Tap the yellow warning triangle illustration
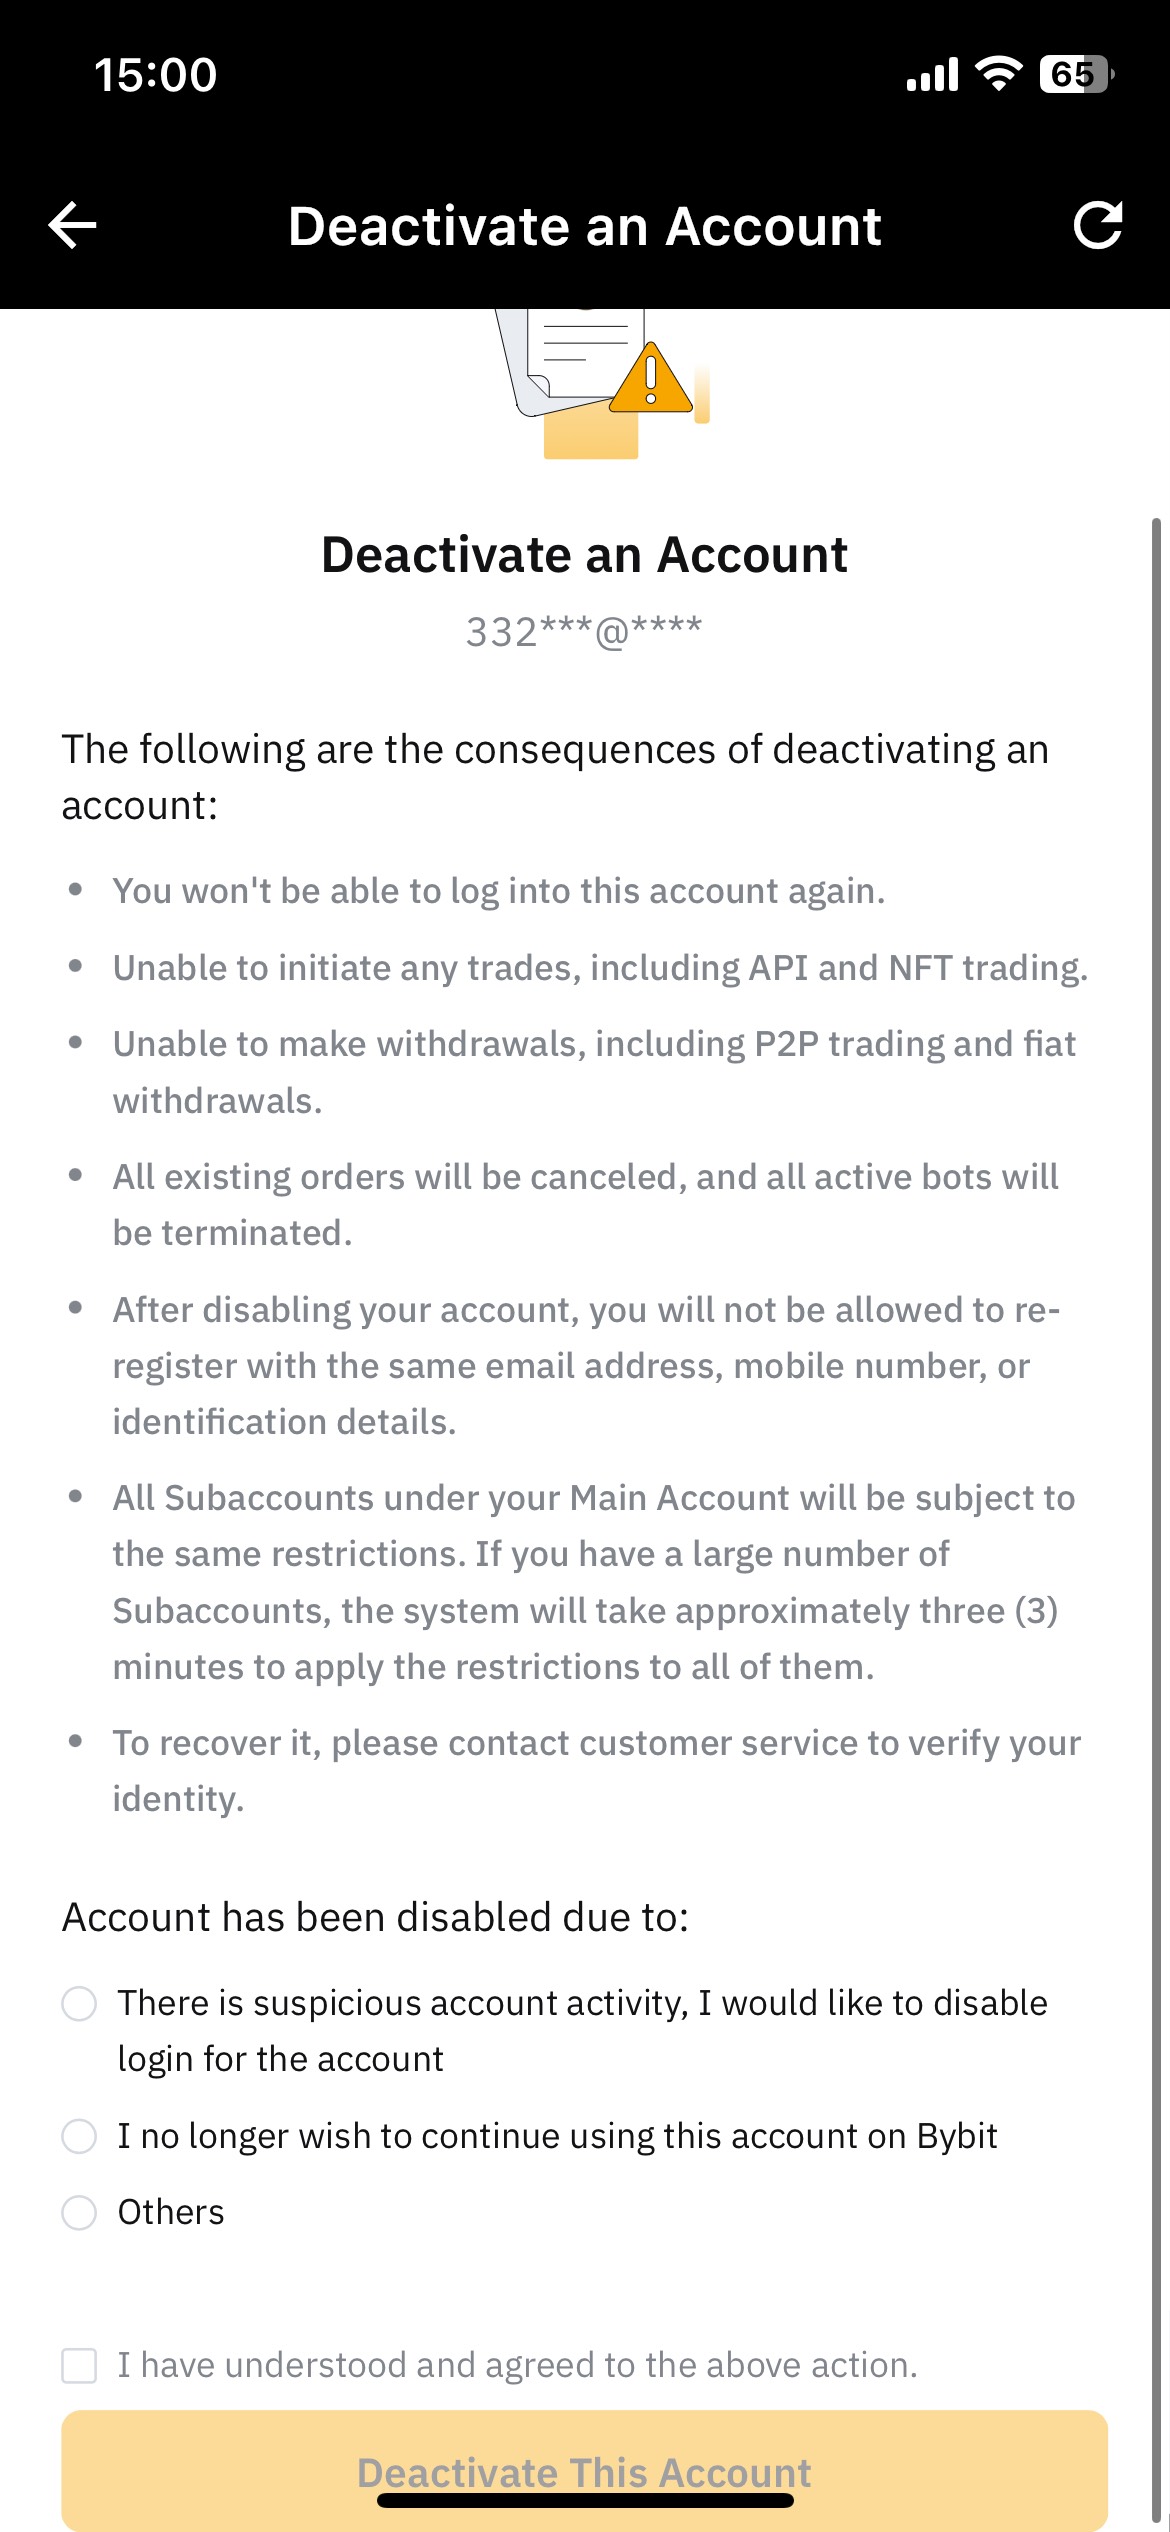This screenshot has width=1170, height=2532. (x=651, y=381)
